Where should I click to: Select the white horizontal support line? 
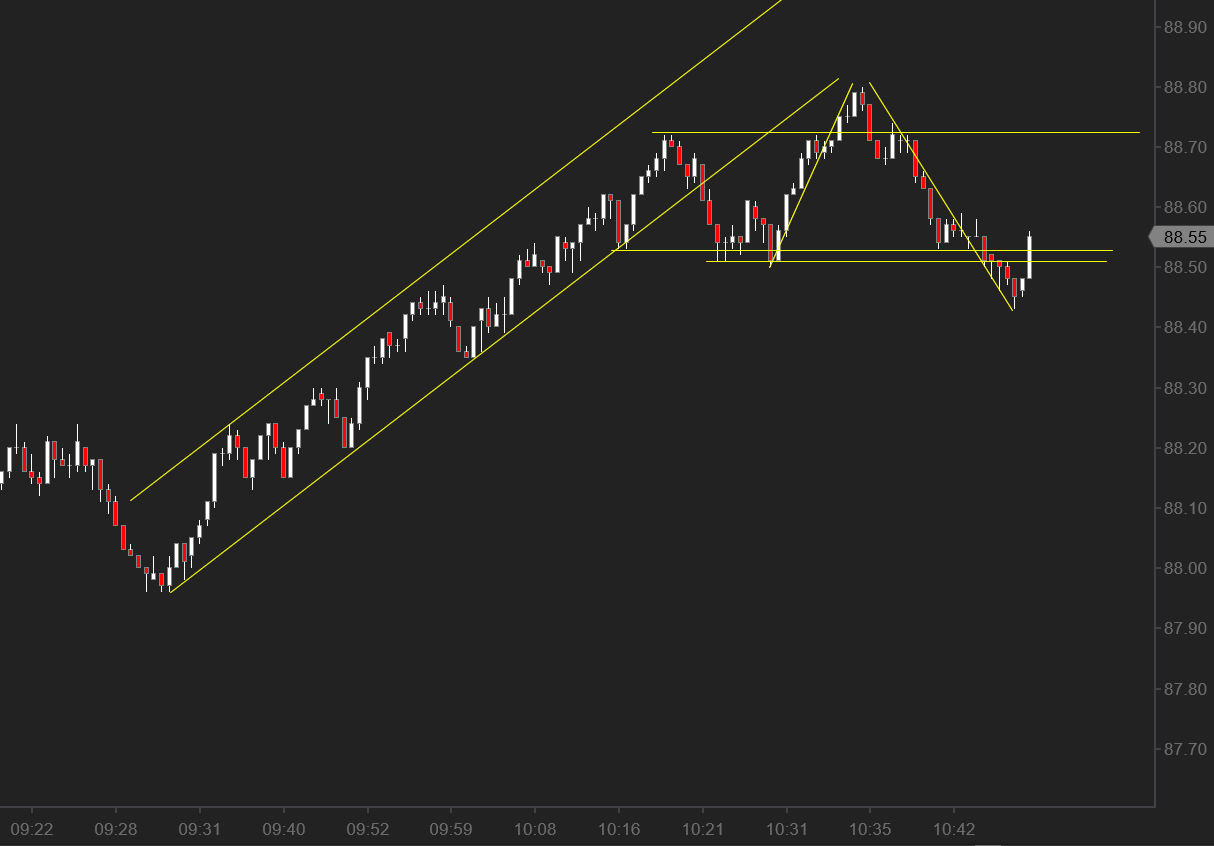pos(906,261)
